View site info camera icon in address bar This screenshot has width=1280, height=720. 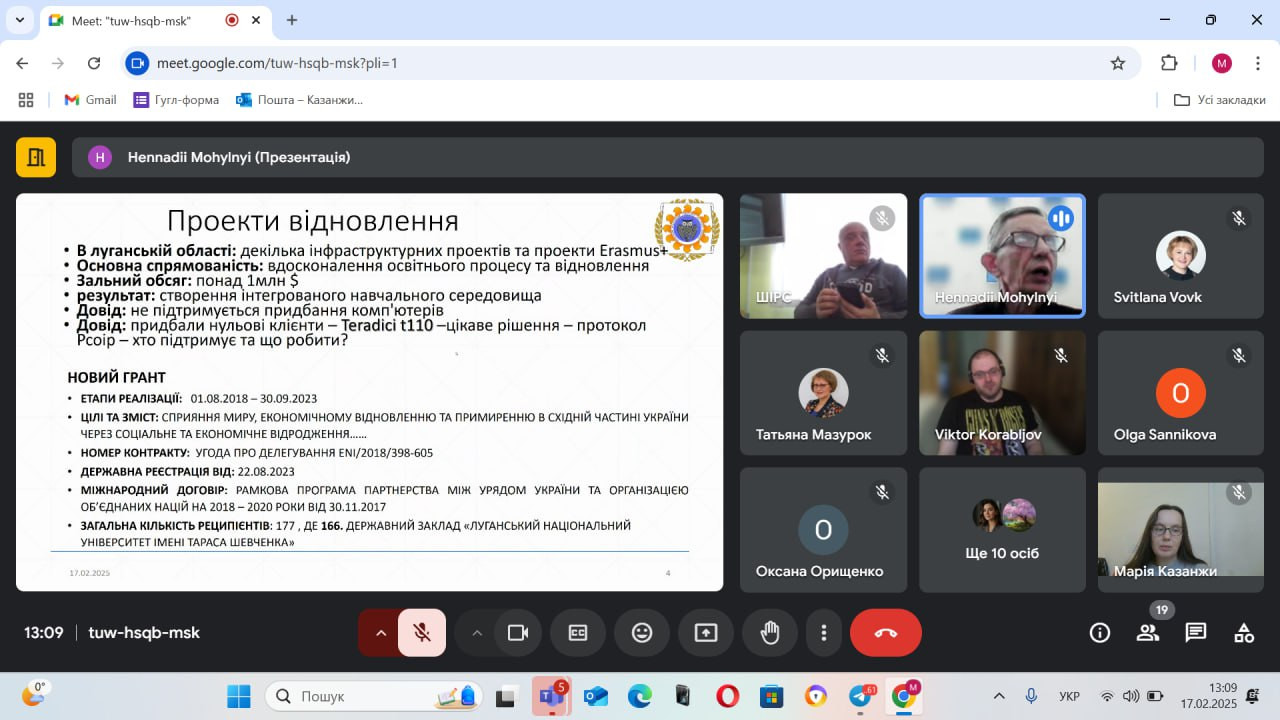139,63
